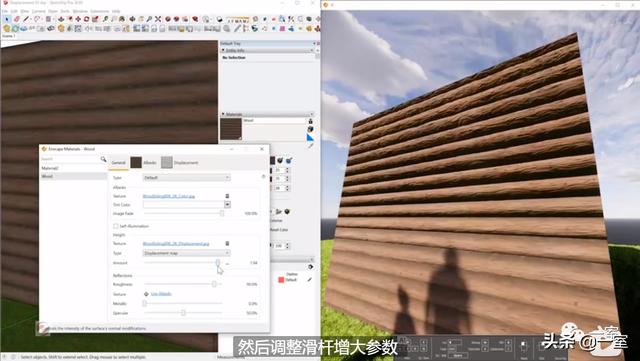
Task: Select the arrow Select tool in SketchUp toolbar
Action: (7, 19)
